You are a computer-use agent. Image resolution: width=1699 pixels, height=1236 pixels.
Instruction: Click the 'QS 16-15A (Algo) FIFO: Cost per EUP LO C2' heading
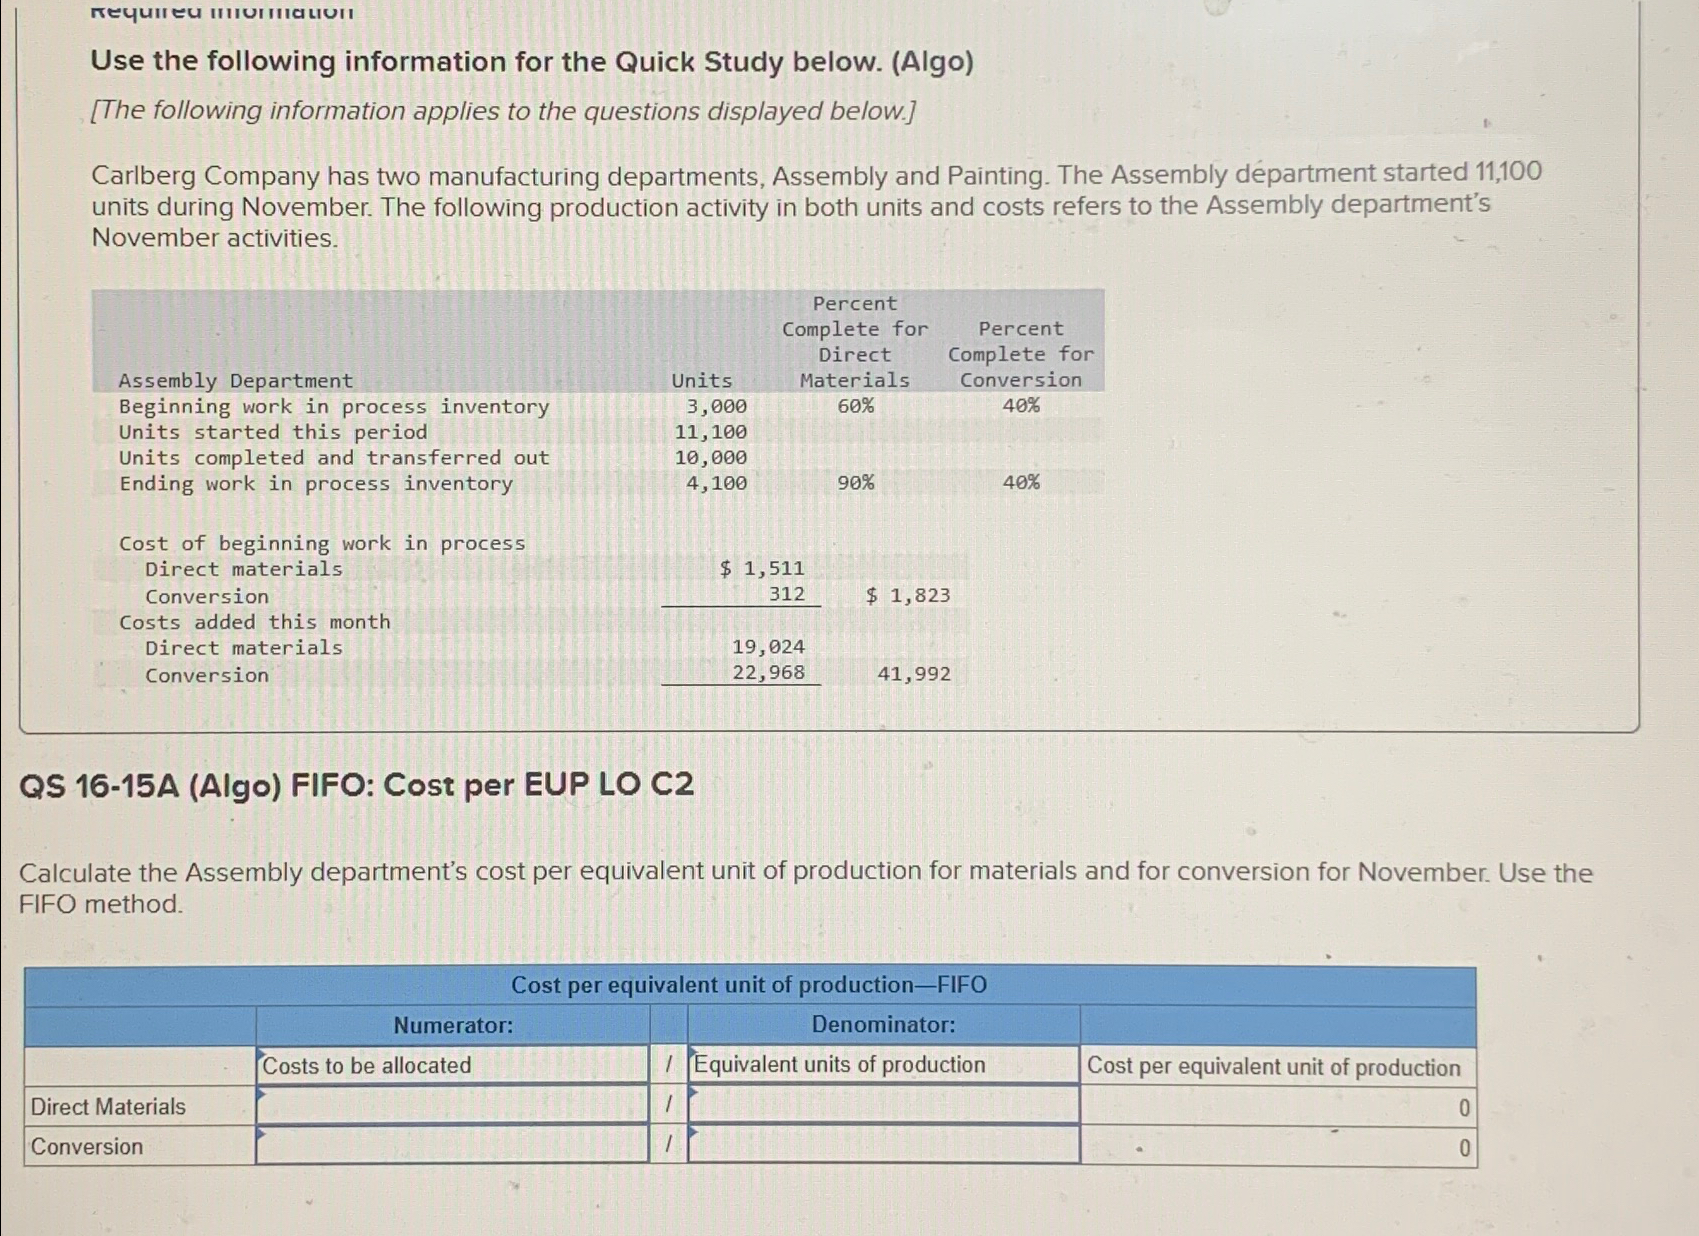(356, 785)
